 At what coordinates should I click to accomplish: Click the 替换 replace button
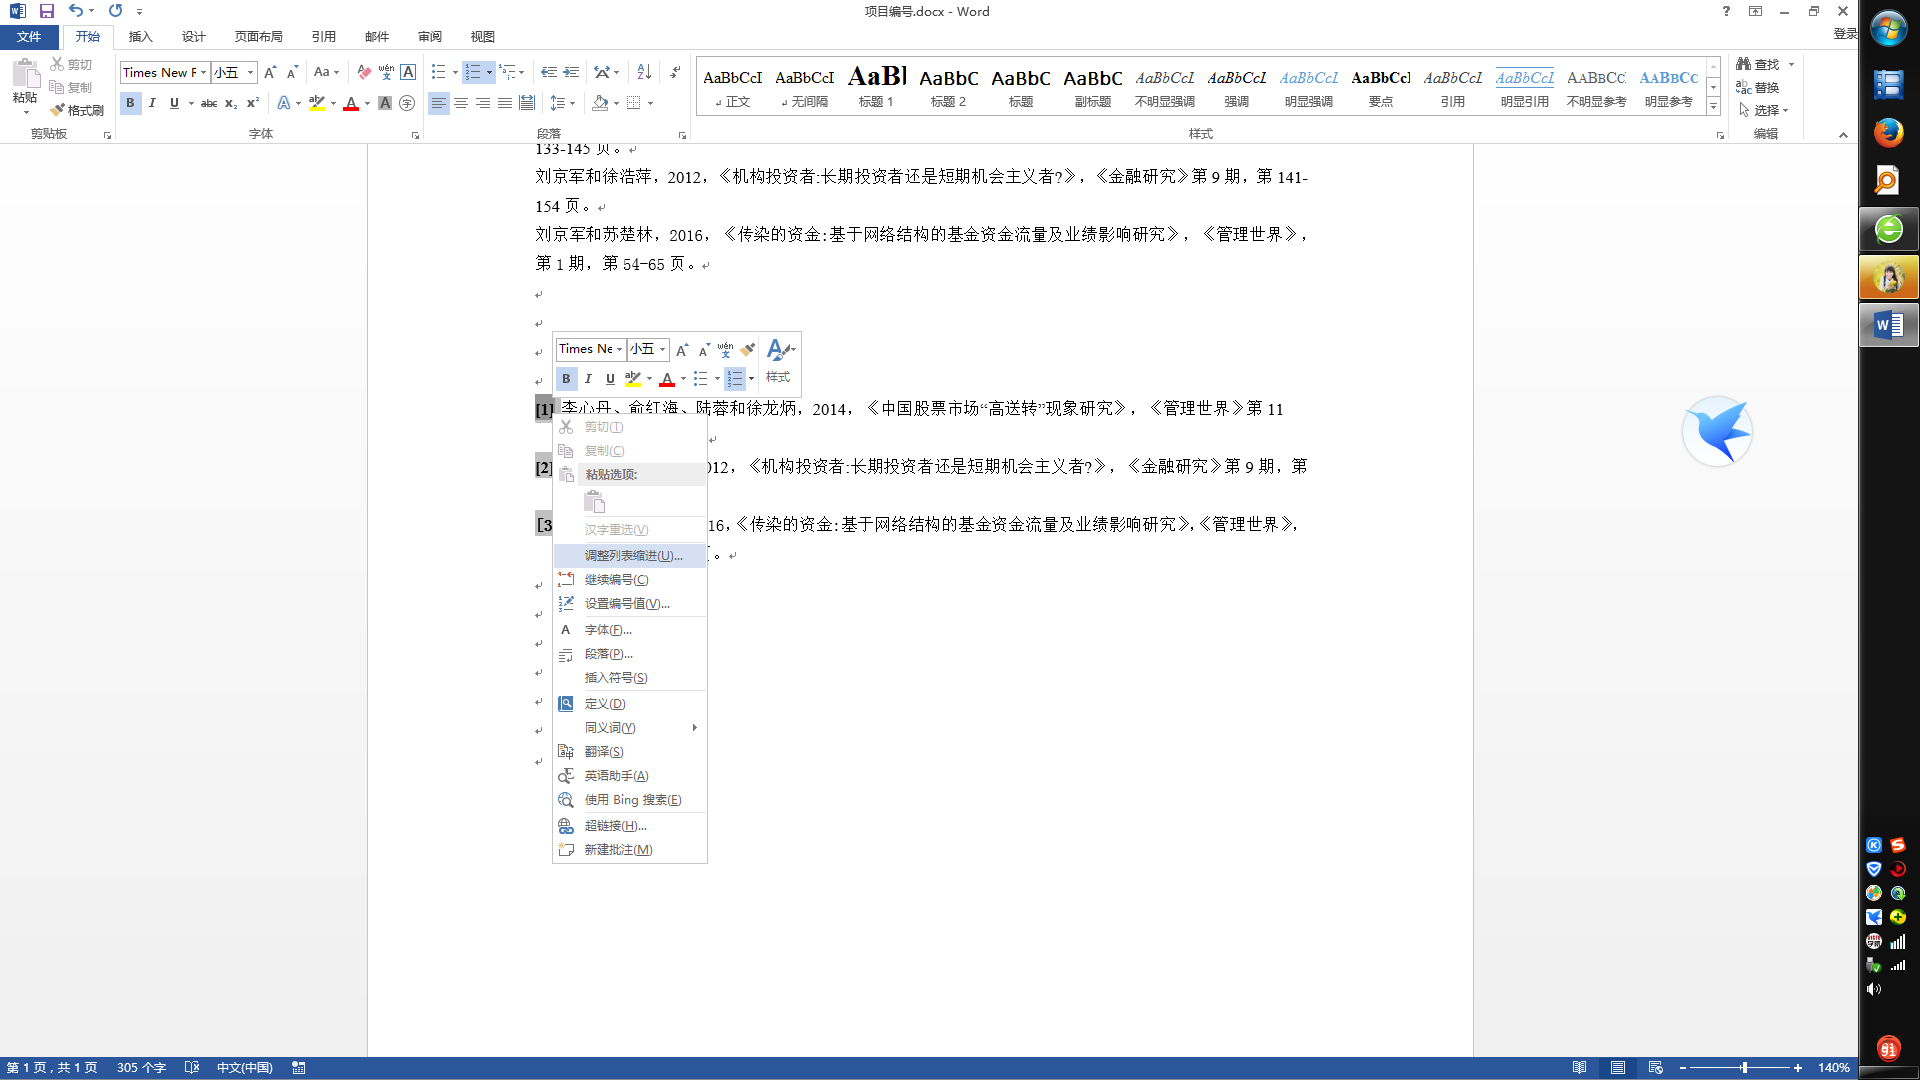(x=1758, y=87)
